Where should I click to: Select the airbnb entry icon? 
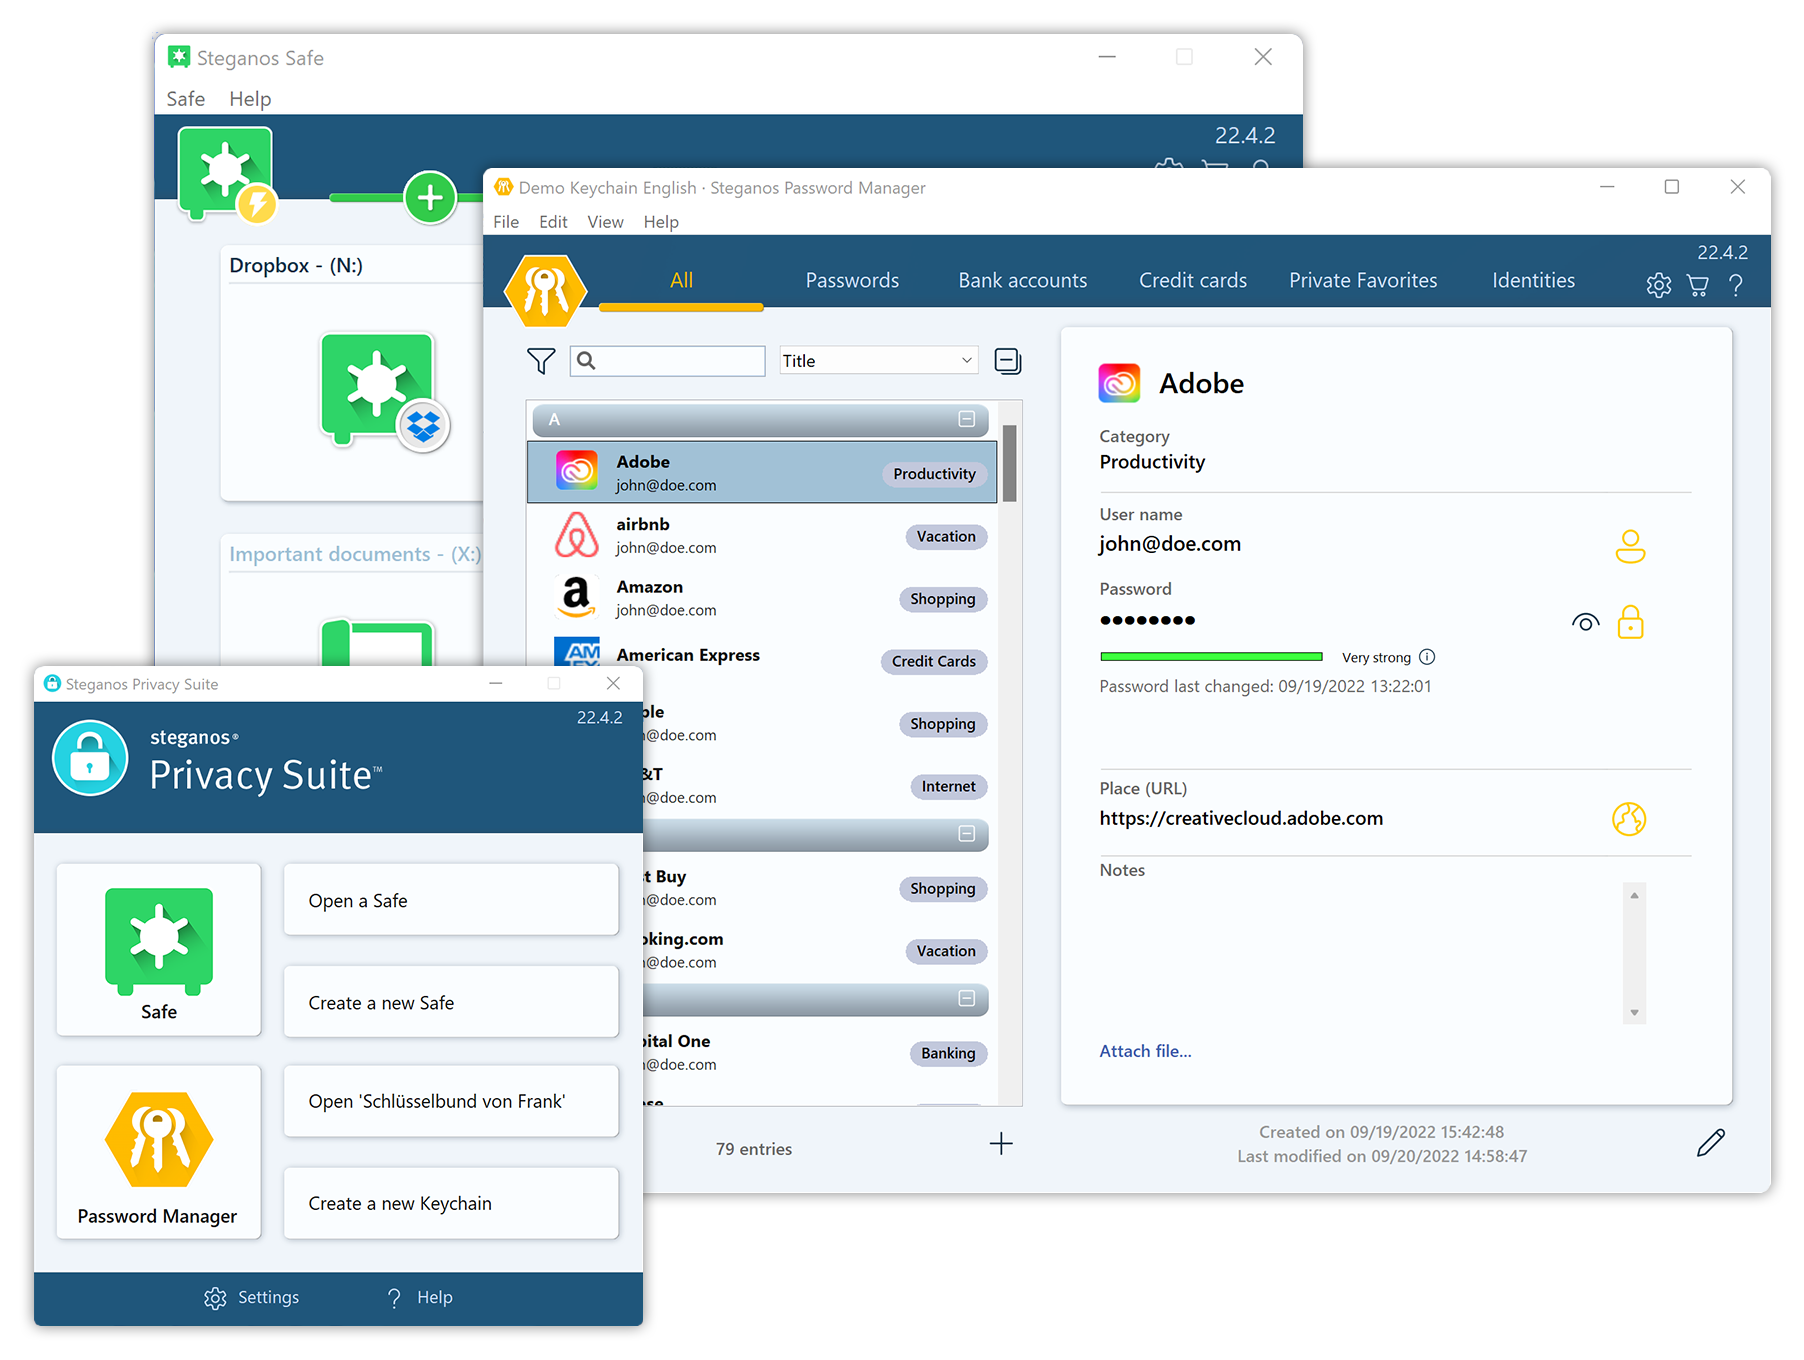[x=577, y=535]
